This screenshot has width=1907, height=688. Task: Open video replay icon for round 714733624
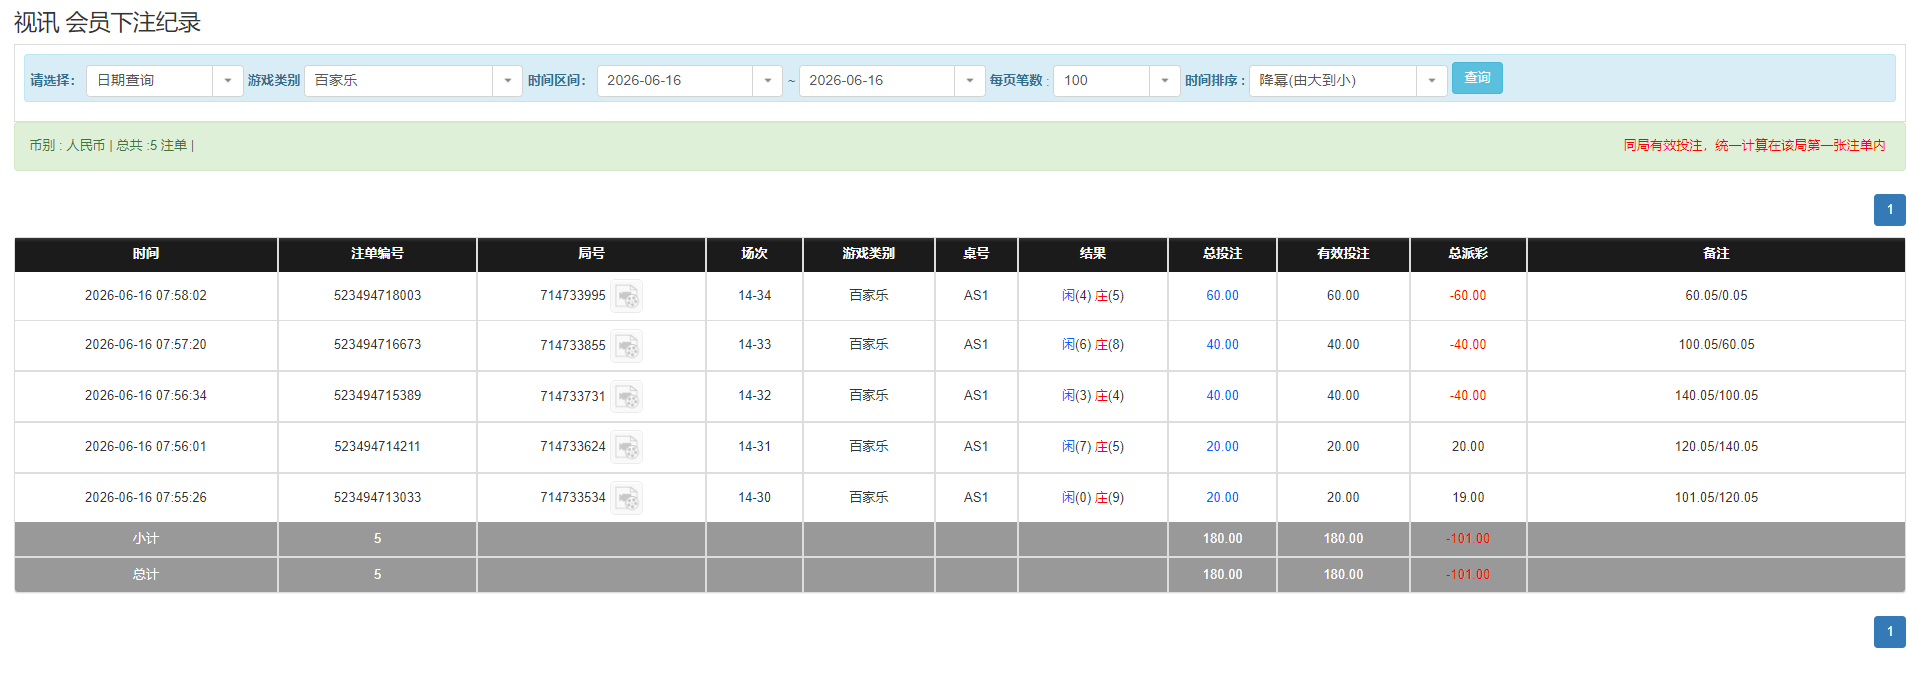tap(627, 447)
